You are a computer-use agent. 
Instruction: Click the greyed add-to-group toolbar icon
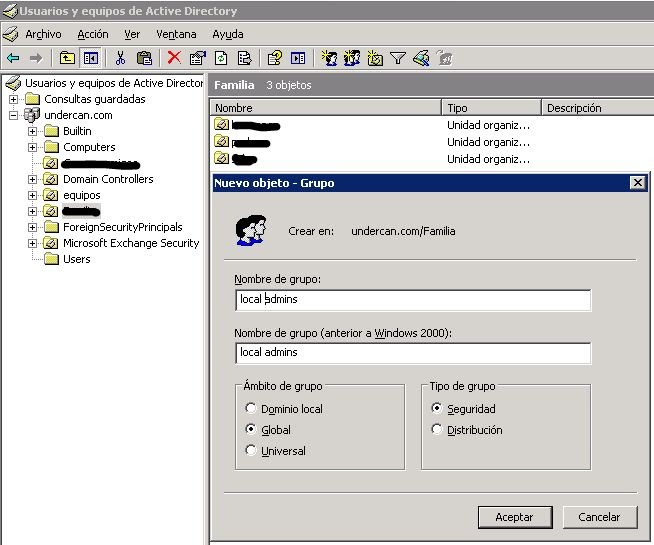click(445, 58)
